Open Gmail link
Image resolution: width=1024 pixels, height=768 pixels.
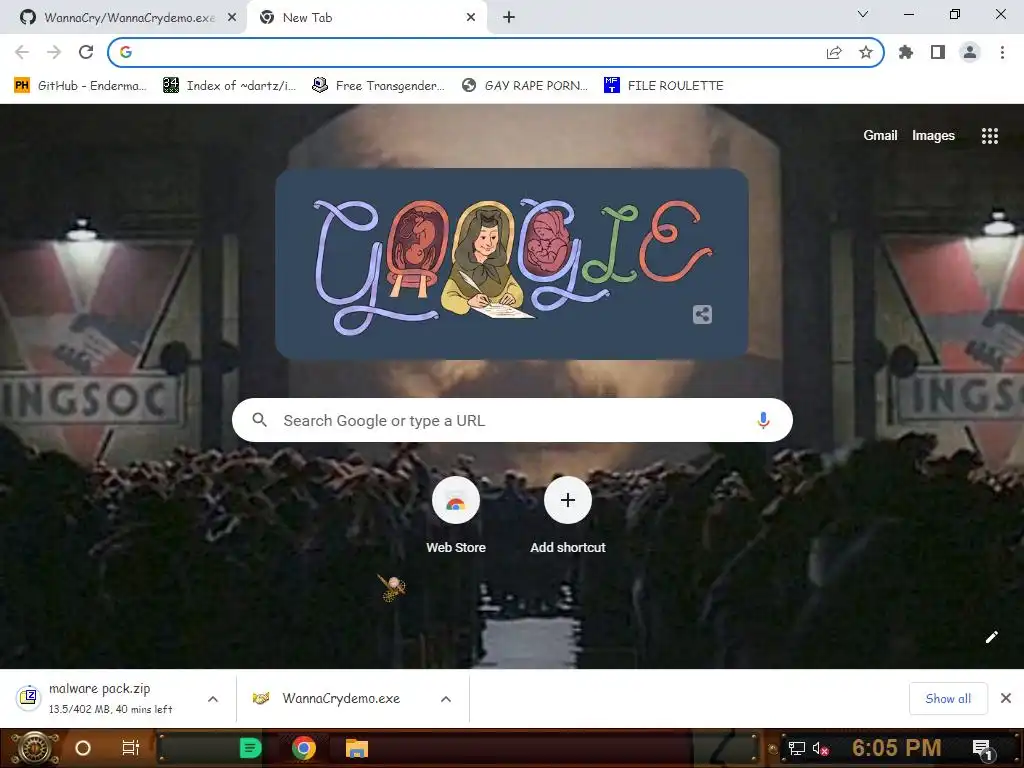(880, 135)
